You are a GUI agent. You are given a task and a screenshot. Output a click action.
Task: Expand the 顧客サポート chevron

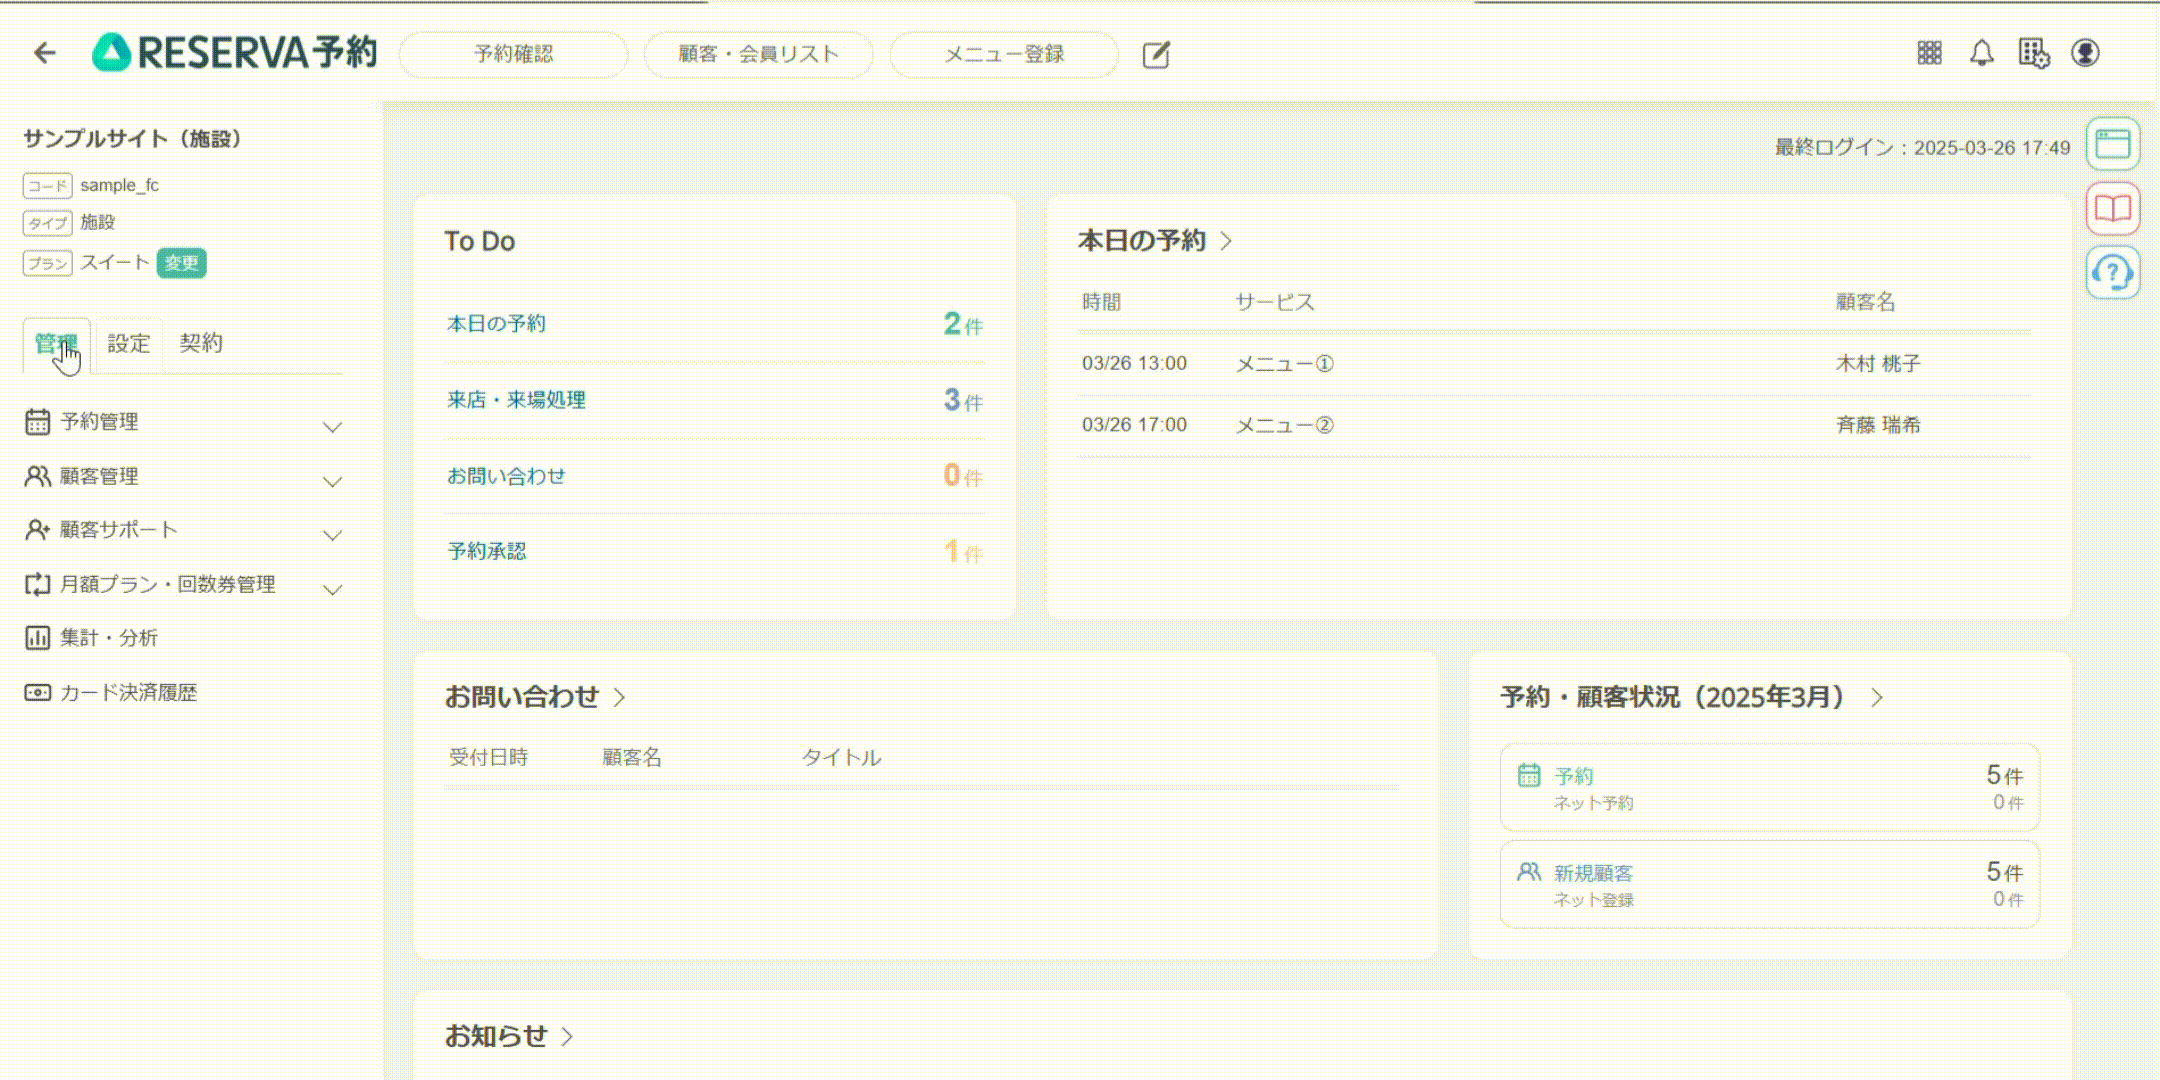tap(333, 535)
